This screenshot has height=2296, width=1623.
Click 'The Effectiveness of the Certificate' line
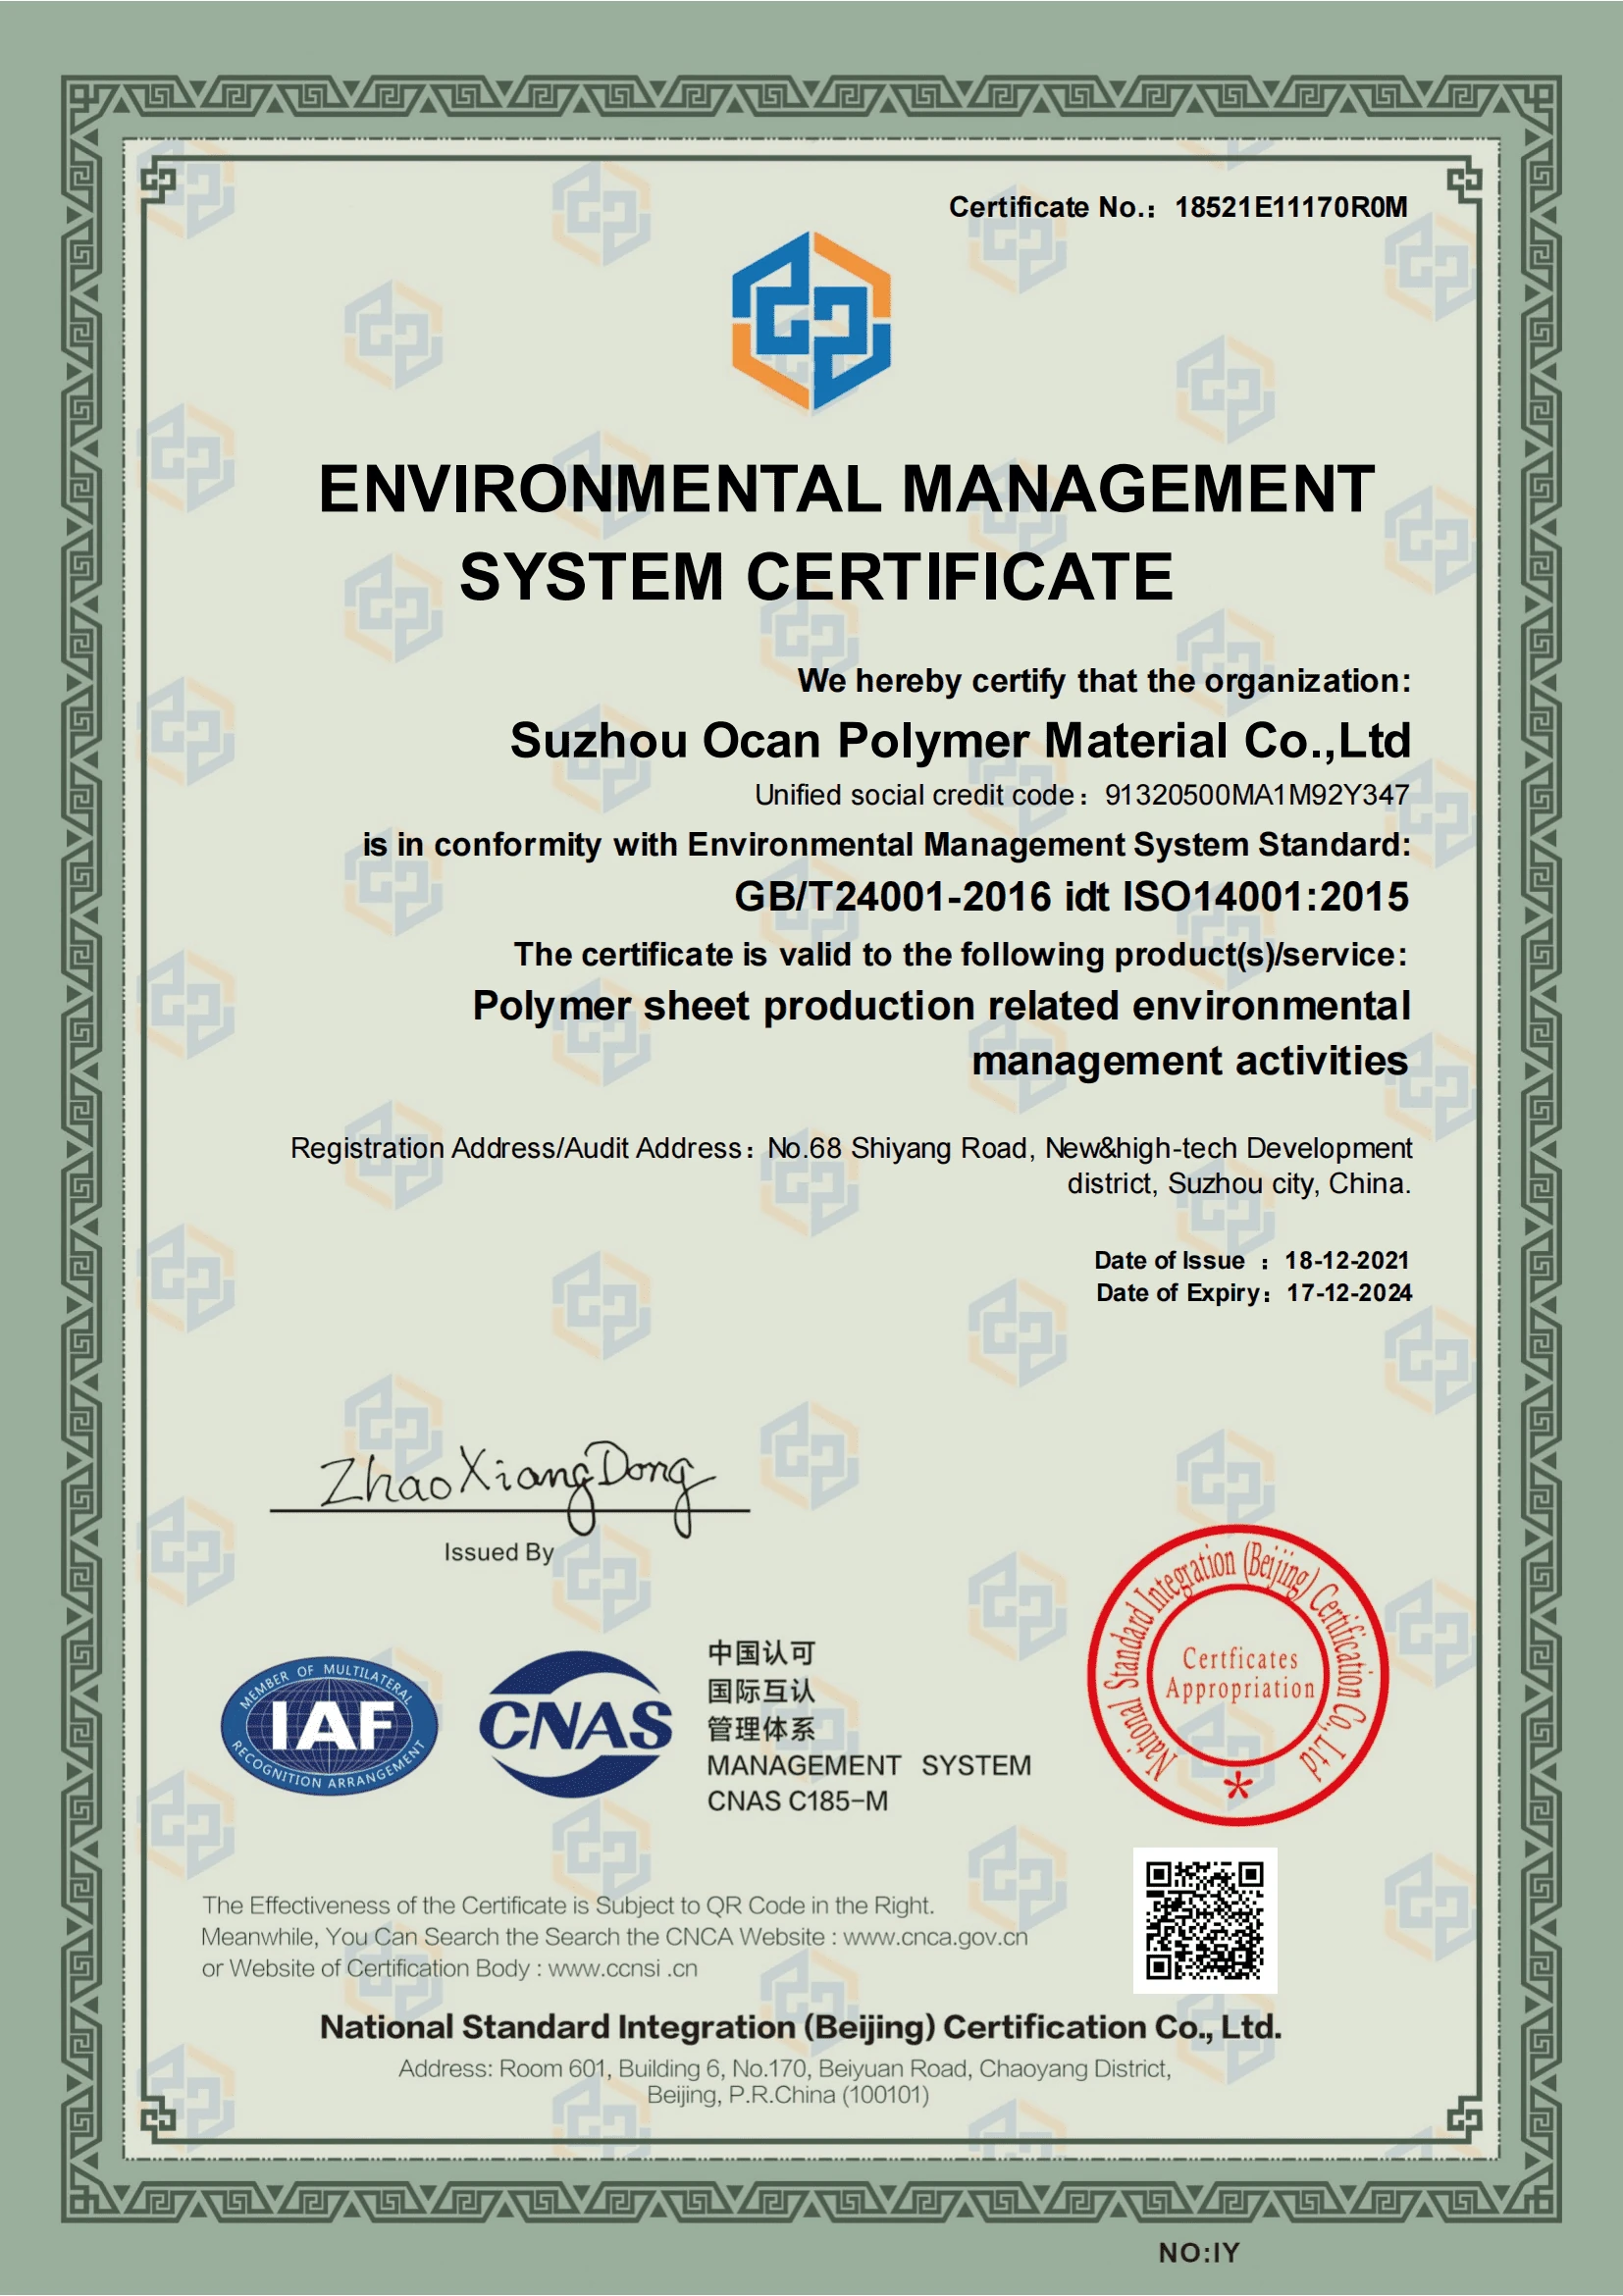click(567, 1905)
